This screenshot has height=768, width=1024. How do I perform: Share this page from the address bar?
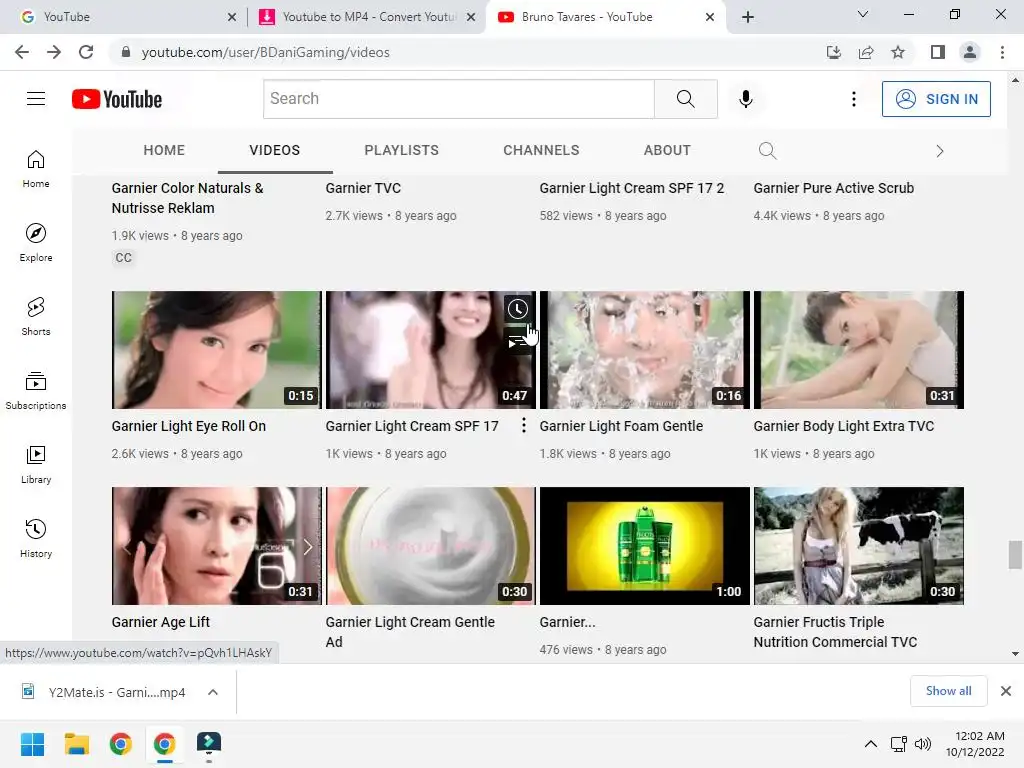pyautogui.click(x=866, y=52)
